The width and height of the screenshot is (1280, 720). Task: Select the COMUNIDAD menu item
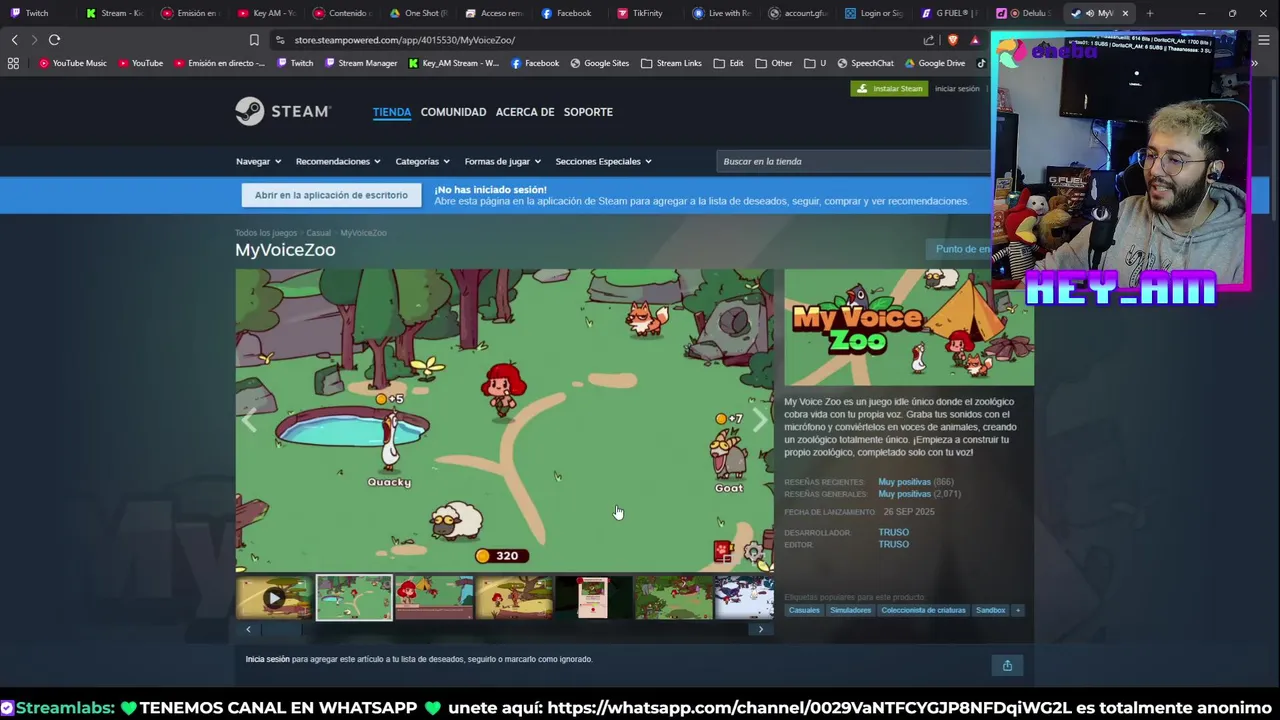pyautogui.click(x=453, y=112)
